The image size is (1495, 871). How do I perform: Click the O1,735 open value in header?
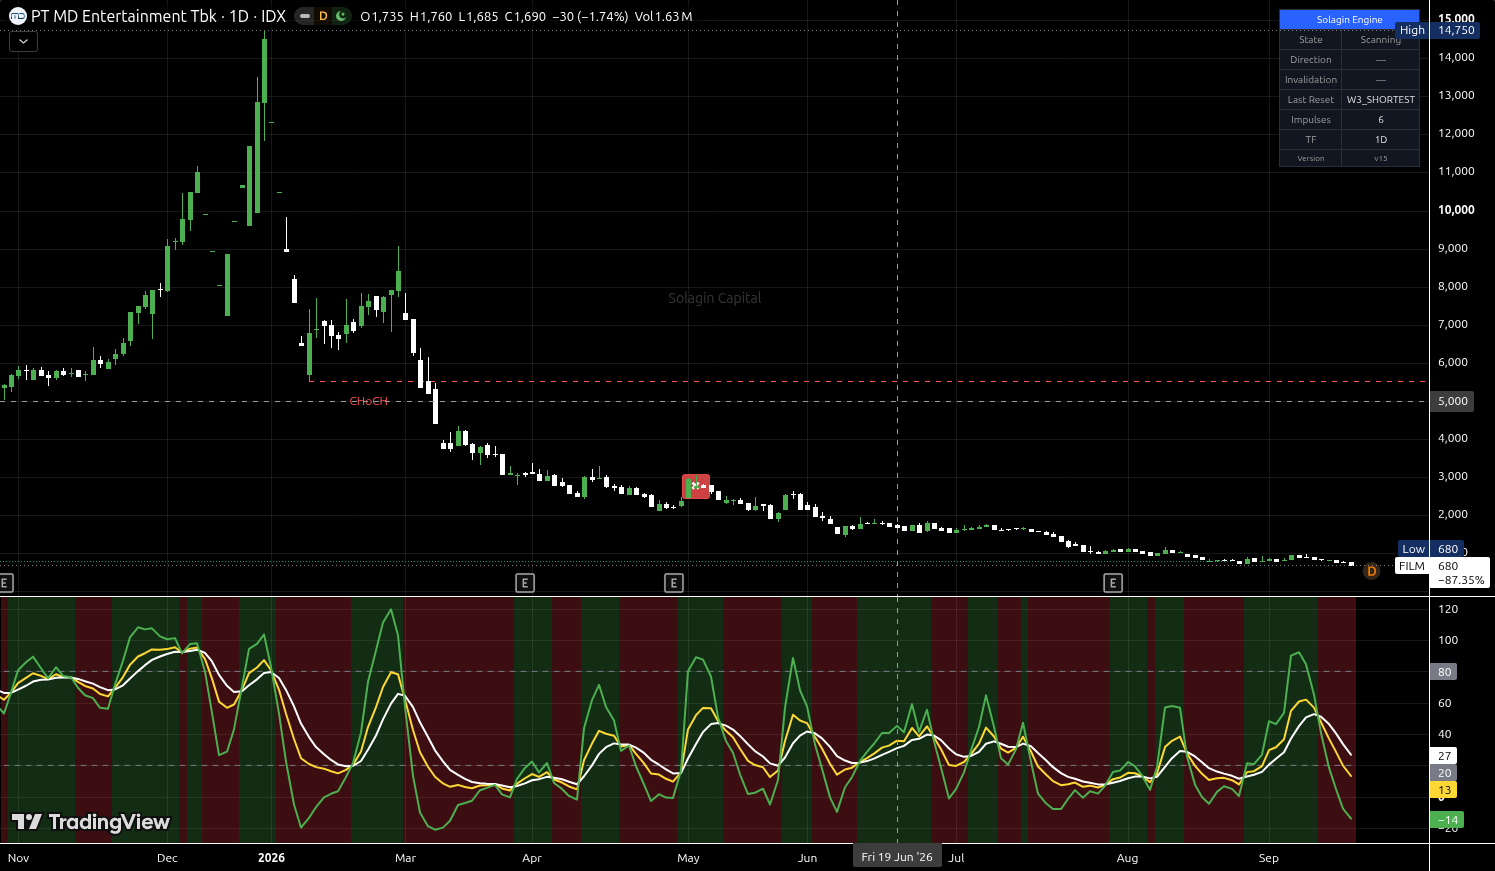click(382, 17)
